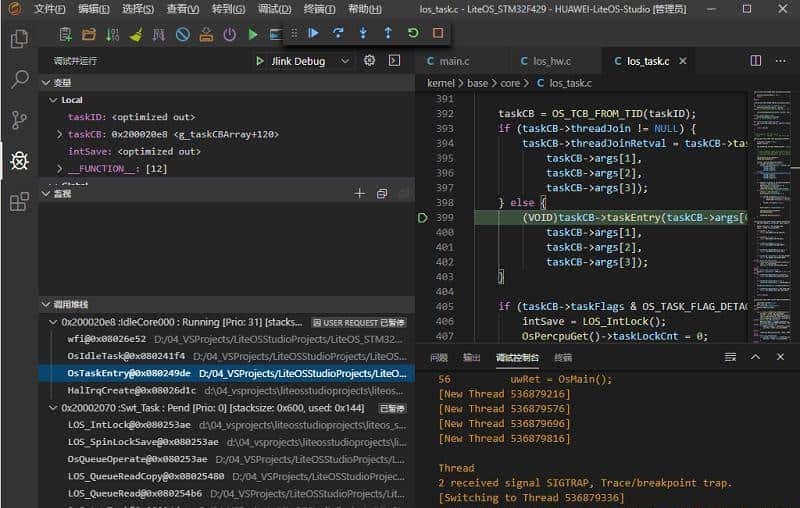Open the Edit menu
Screen dimensions: 800x508
pyautogui.click(x=94, y=9)
